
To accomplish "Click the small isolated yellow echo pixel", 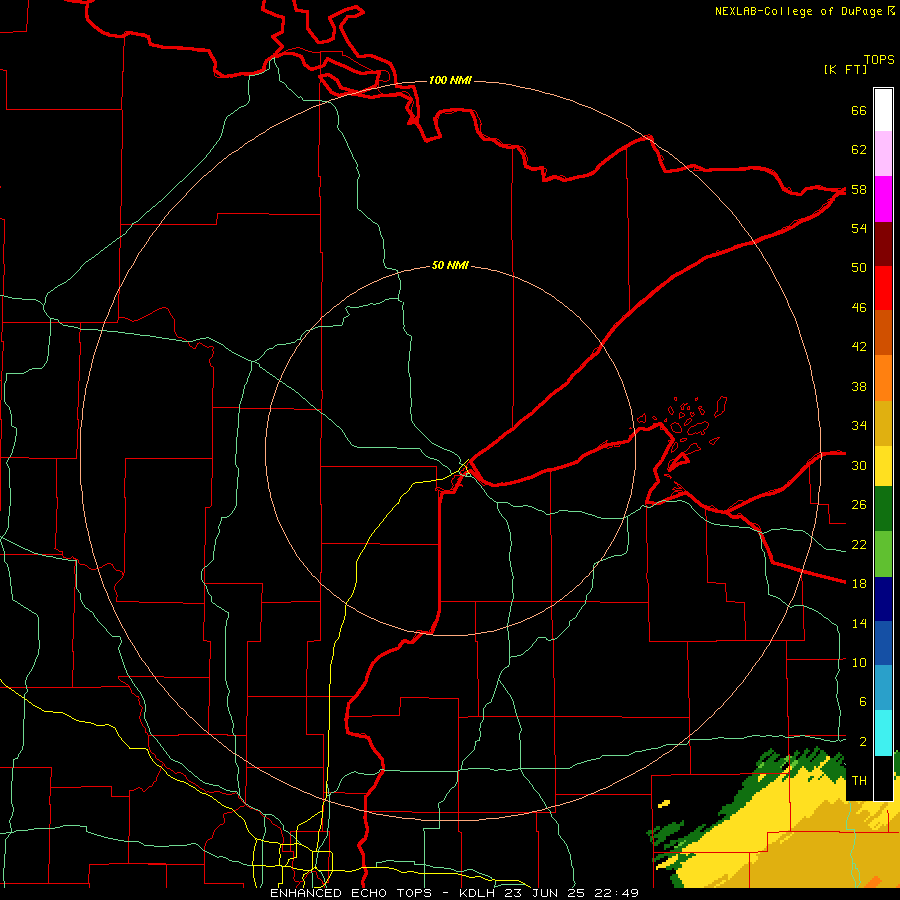I will click(664, 804).
